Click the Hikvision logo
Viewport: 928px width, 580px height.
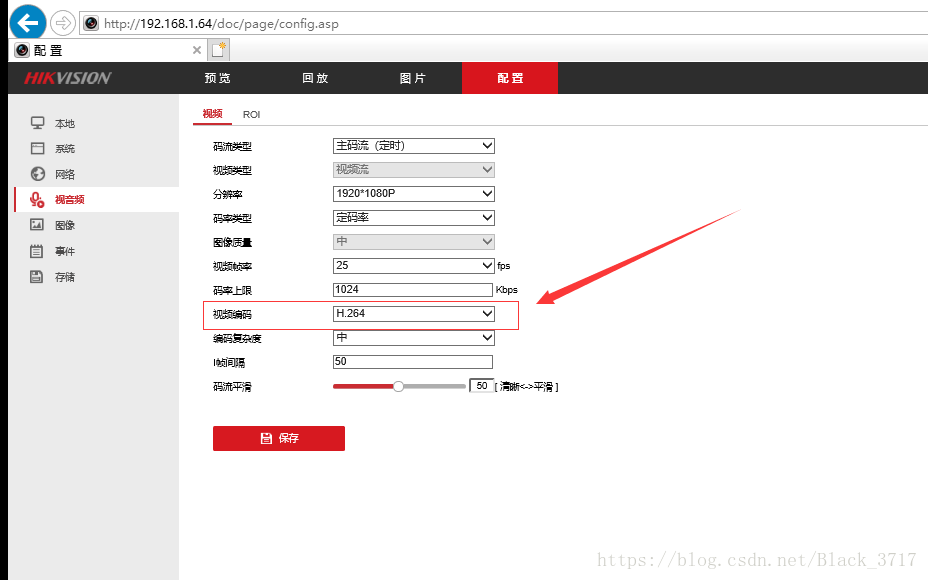(67, 78)
